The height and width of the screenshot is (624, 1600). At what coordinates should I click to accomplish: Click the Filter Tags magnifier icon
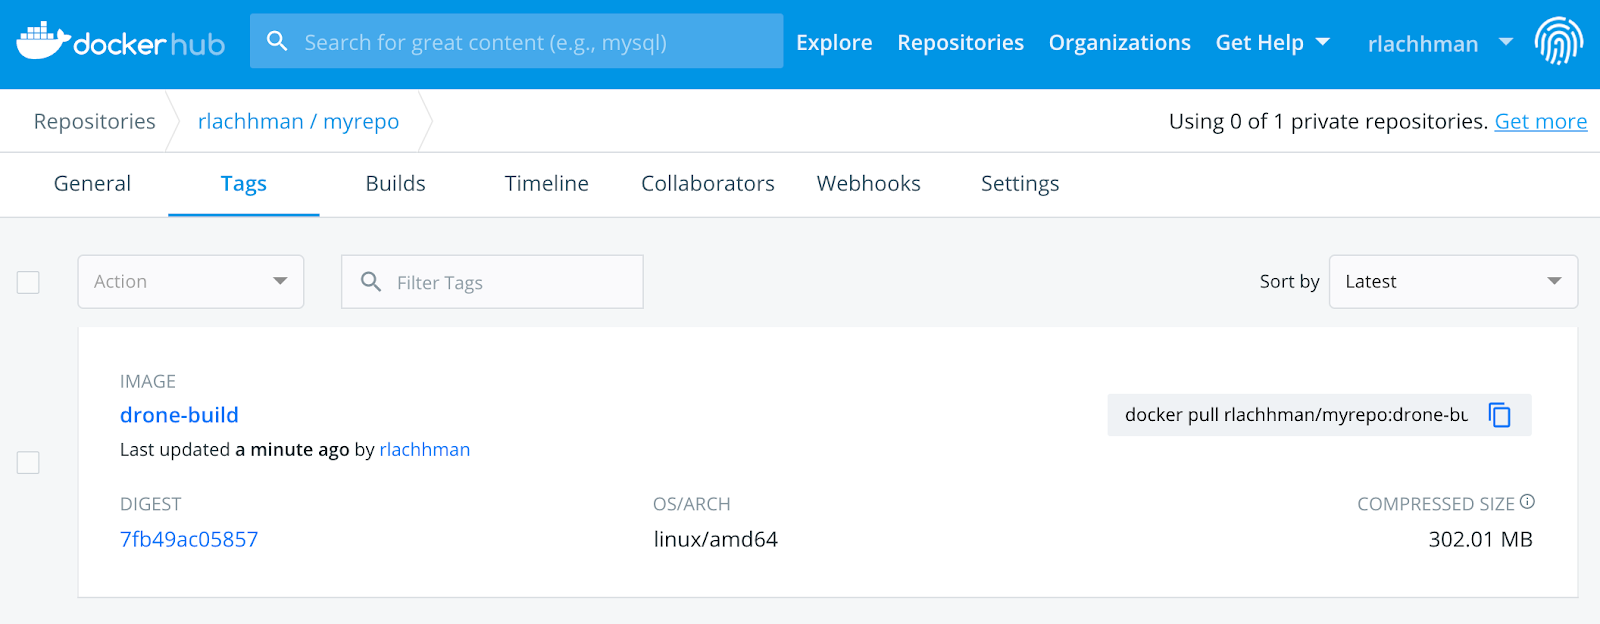[x=371, y=282]
